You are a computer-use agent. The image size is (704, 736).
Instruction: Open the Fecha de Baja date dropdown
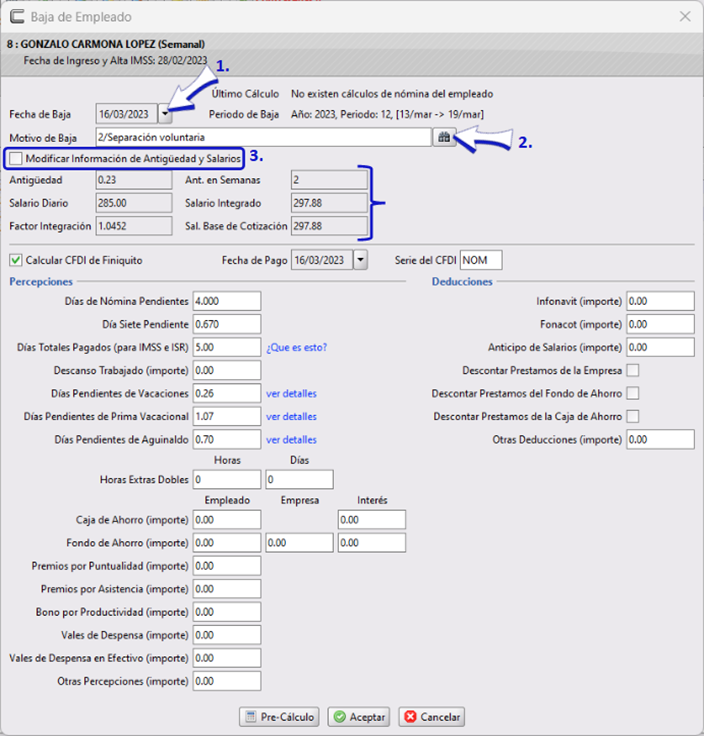tap(165, 114)
